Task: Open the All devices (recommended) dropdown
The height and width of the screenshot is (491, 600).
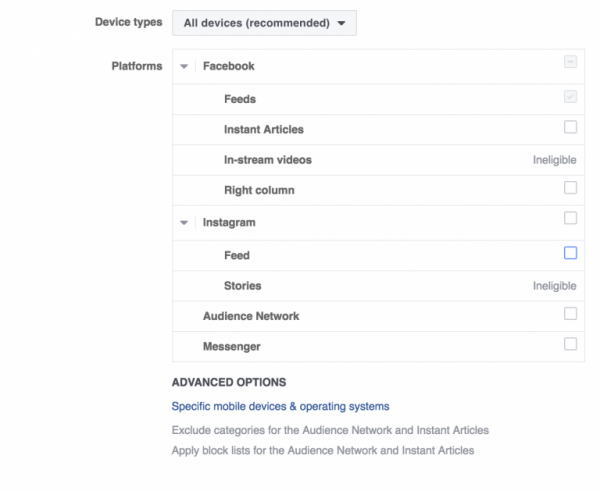Action: (x=264, y=23)
